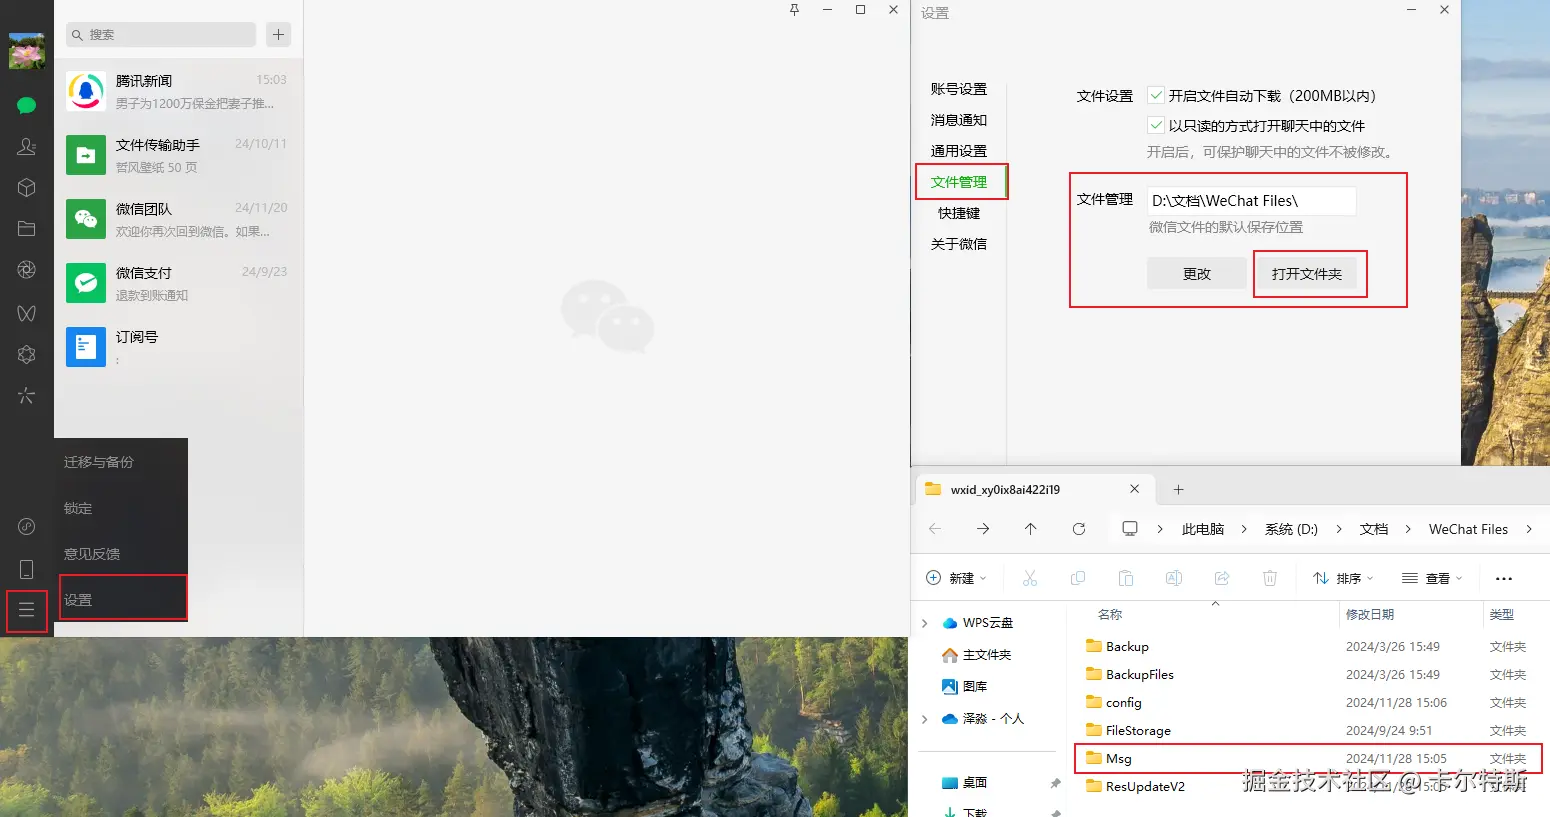
Task: Switch to 消息通知 in Settings
Action: click(x=958, y=120)
